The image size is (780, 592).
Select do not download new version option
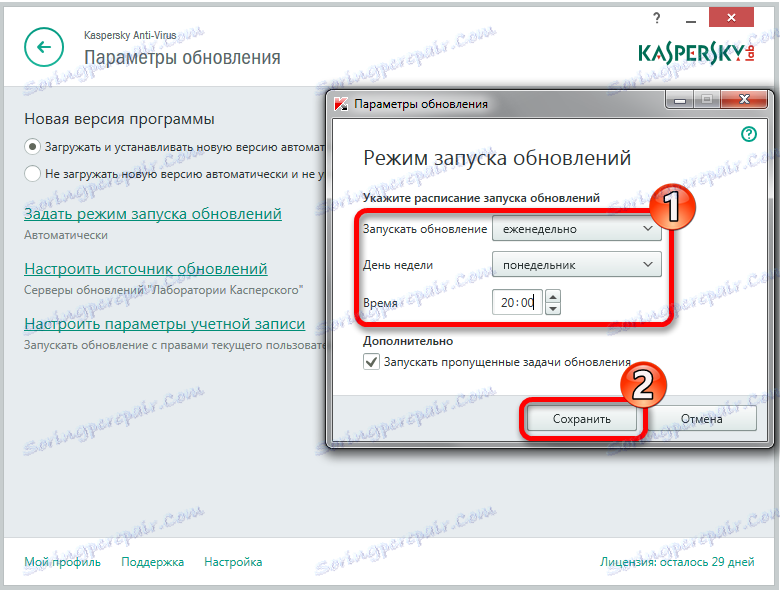tap(32, 174)
